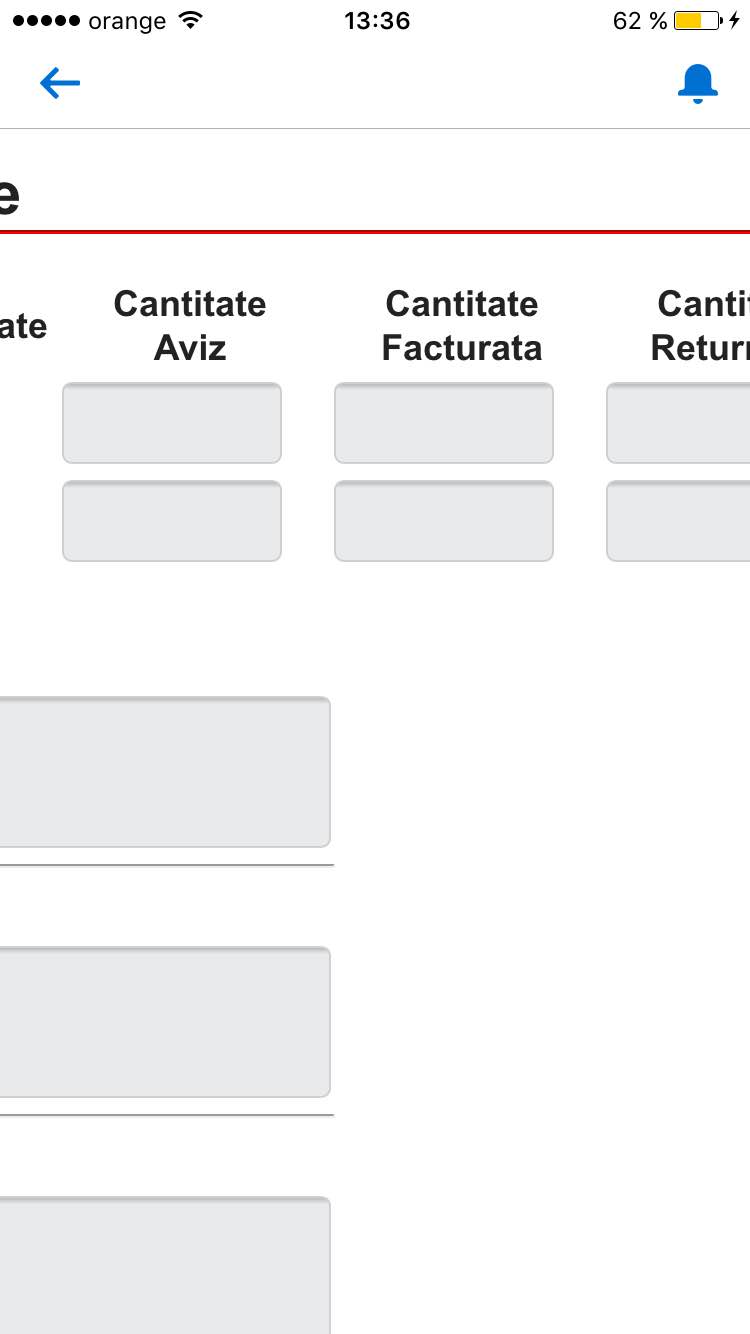
Task: Click the second large text area
Action: pos(165,1022)
